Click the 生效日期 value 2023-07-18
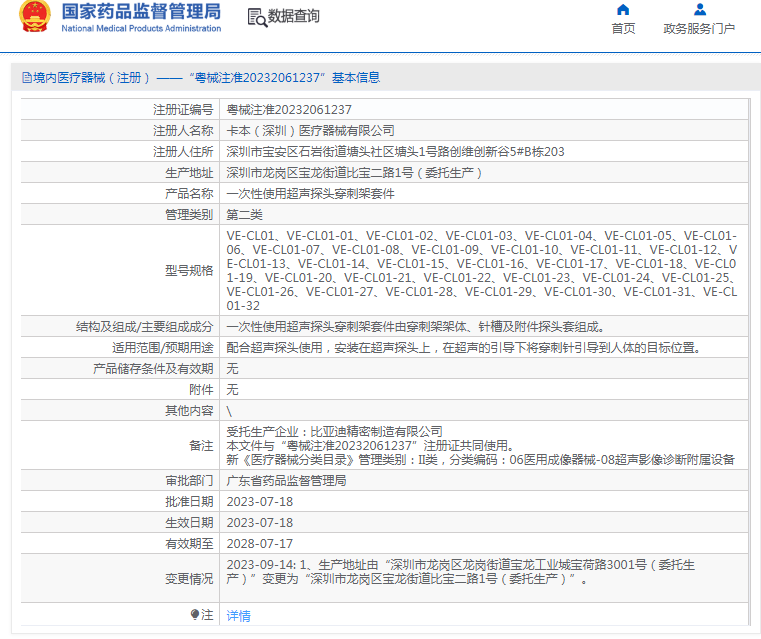This screenshot has height=639, width=761. tap(260, 523)
